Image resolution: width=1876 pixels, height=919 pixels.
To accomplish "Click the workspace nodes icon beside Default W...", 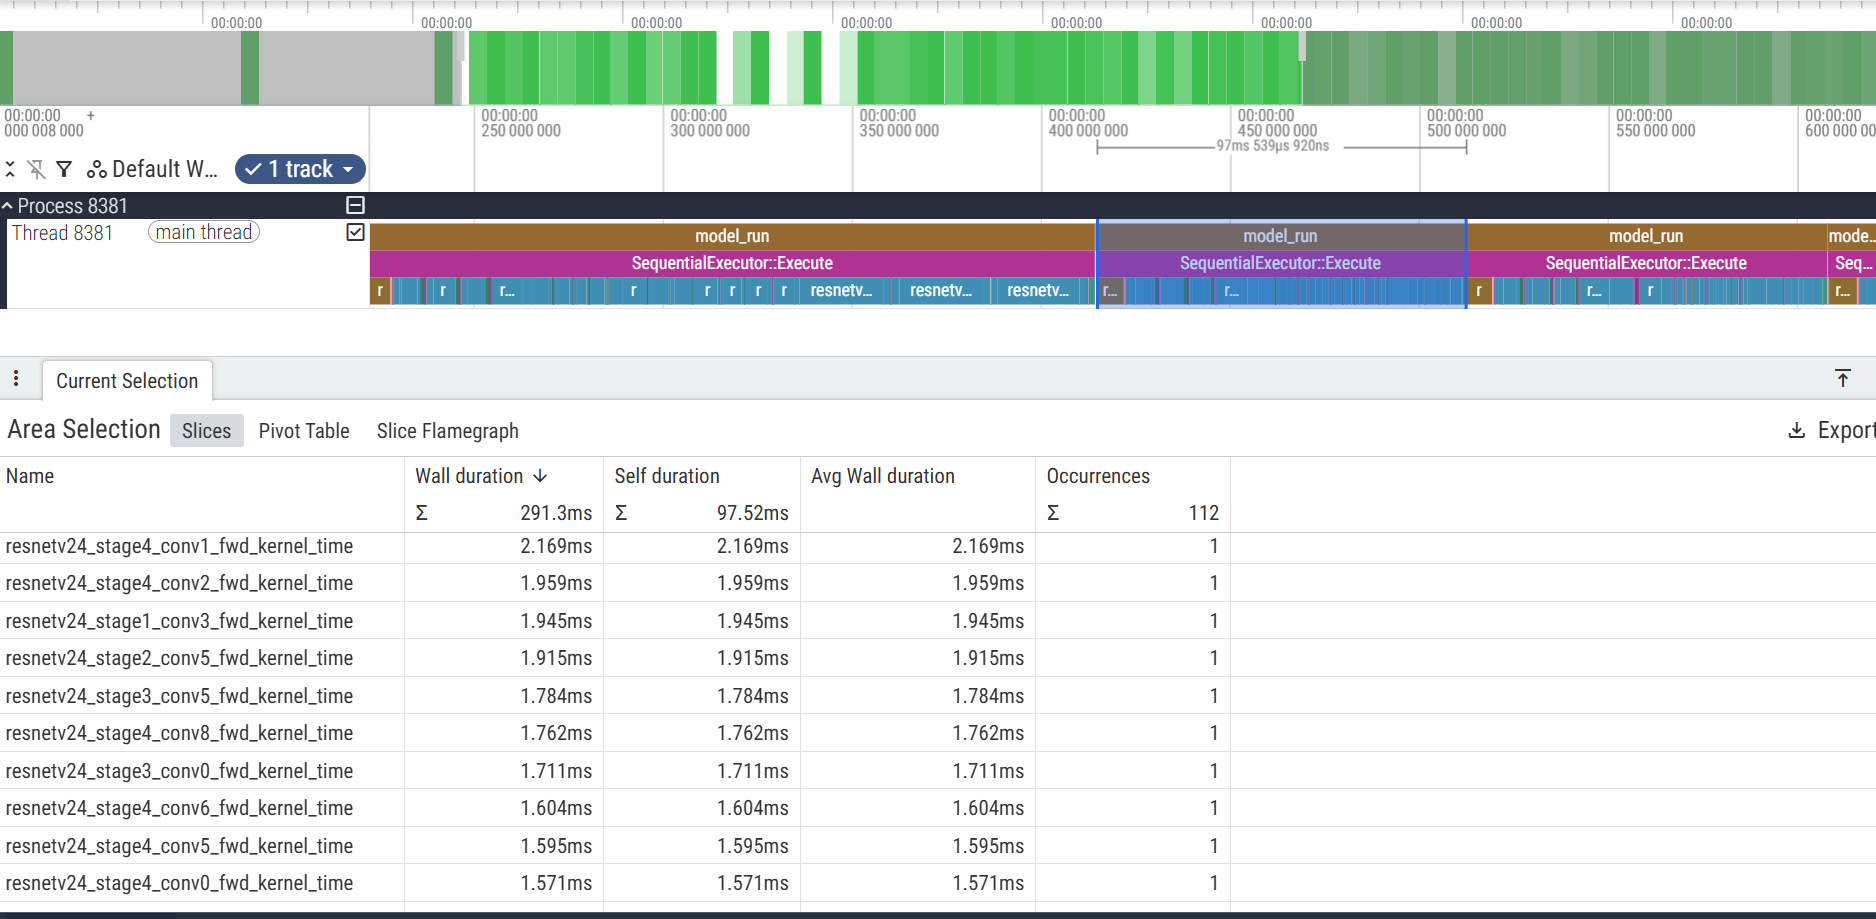I will click(97, 169).
